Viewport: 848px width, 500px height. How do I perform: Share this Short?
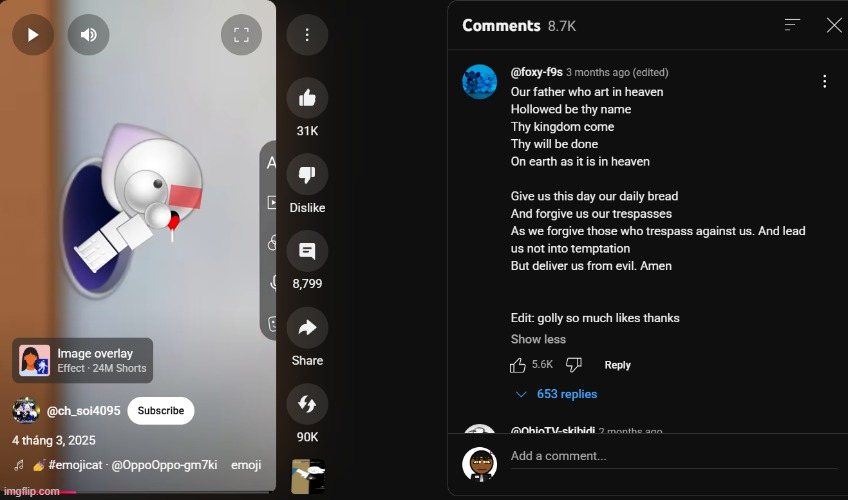pyautogui.click(x=307, y=328)
